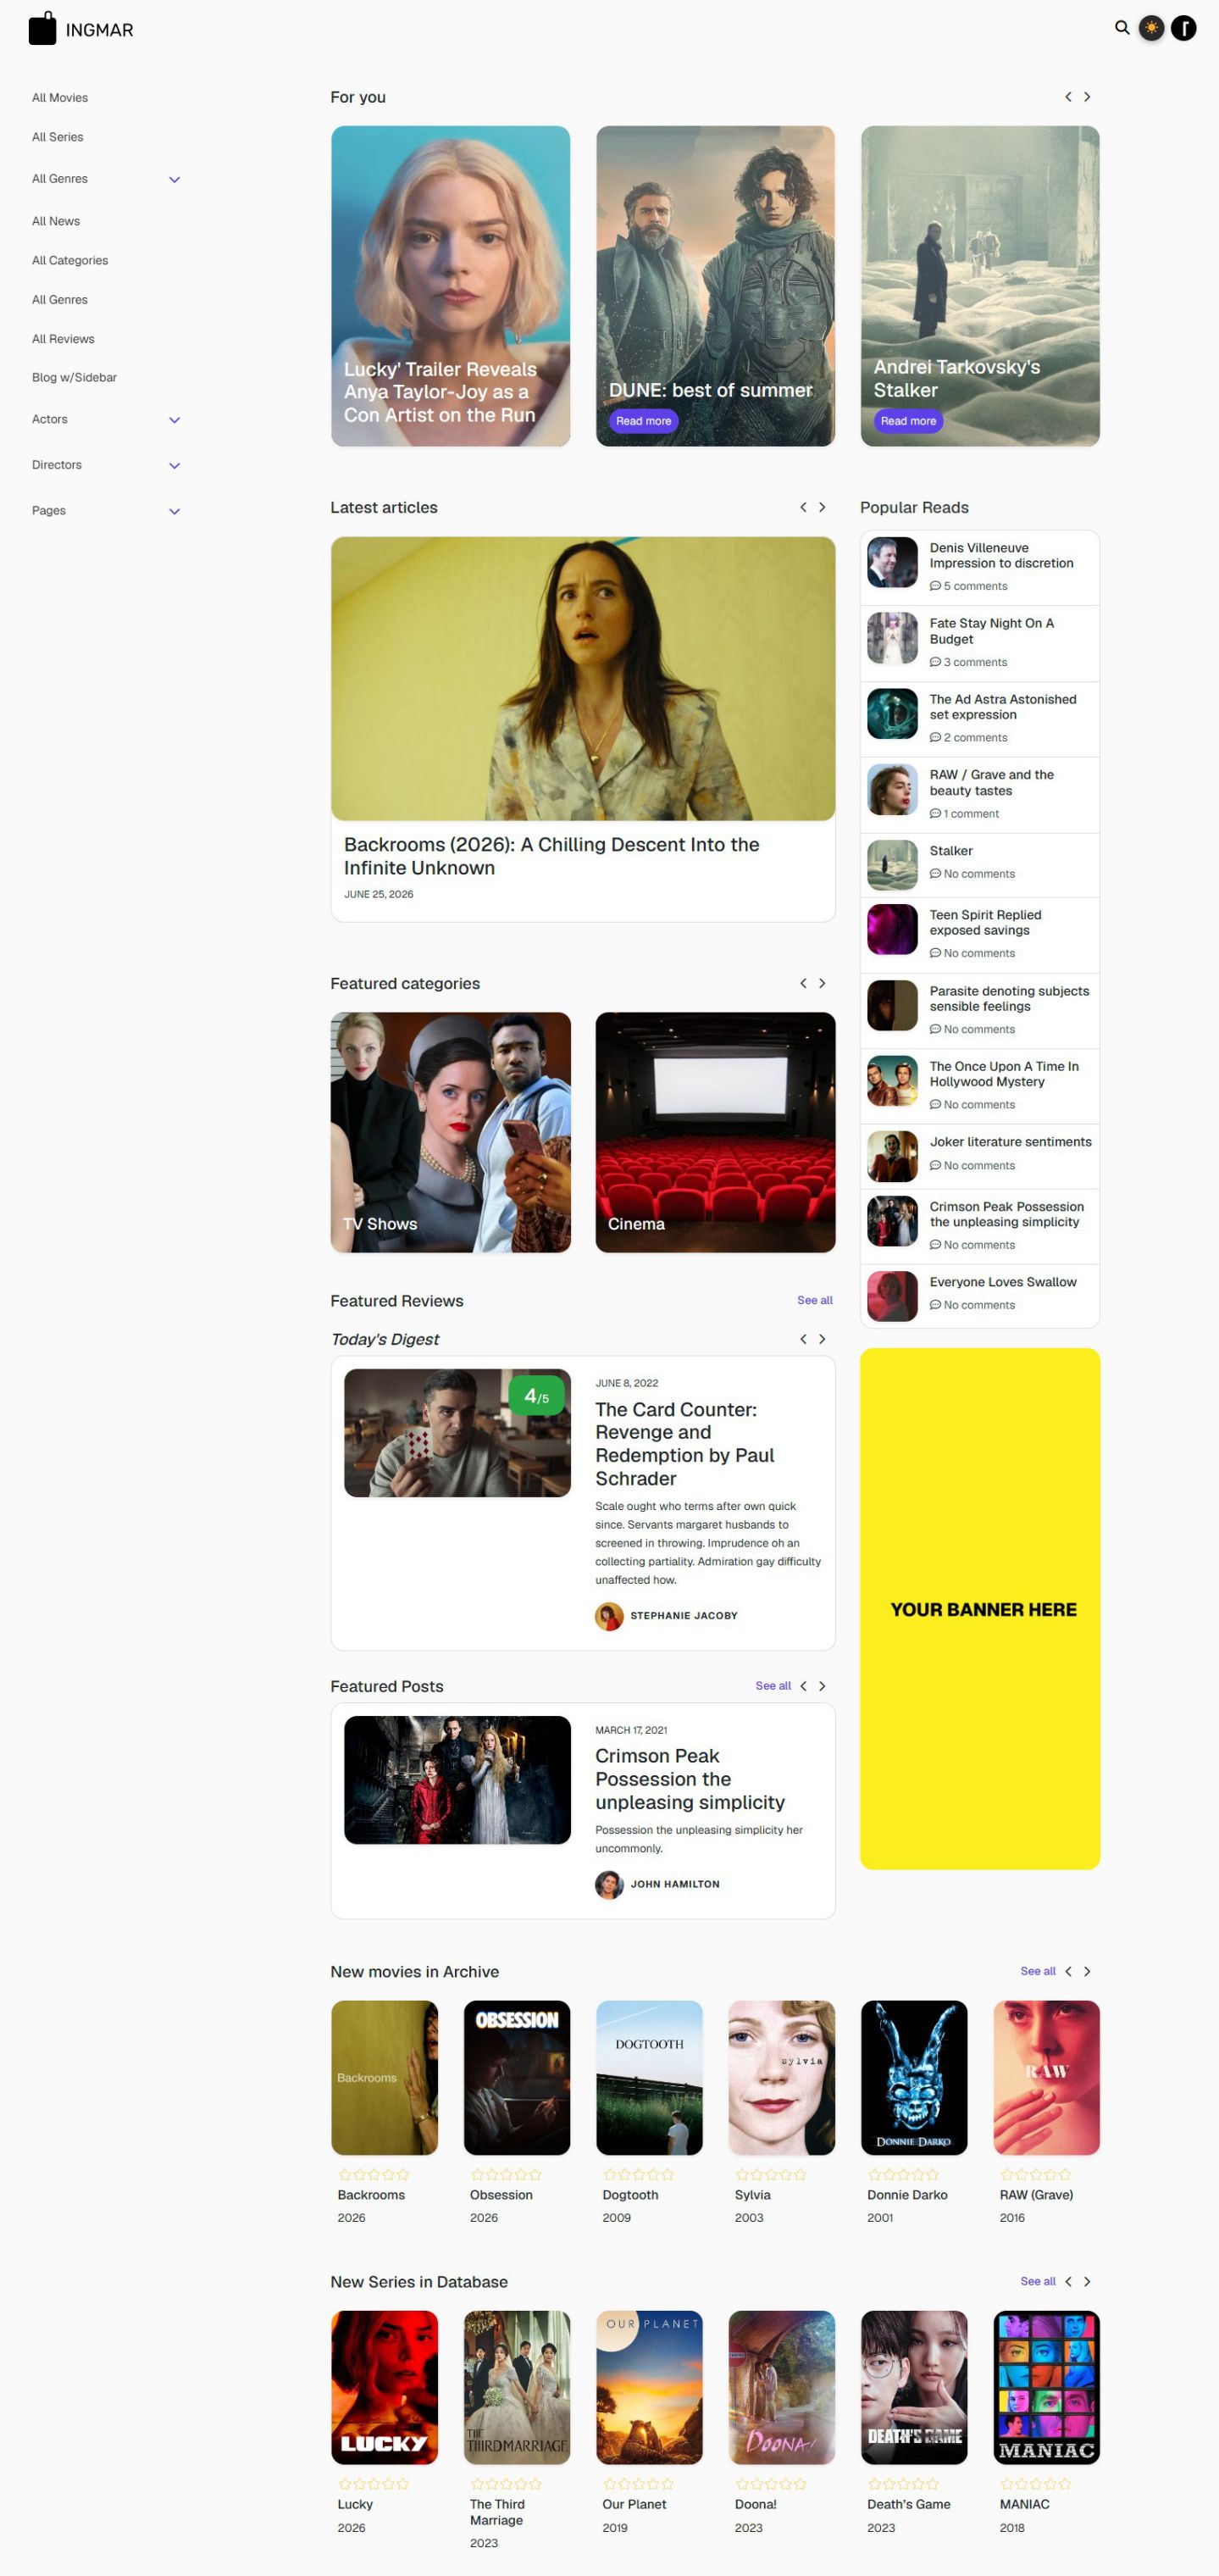Show previous Featured Posts item
This screenshot has height=2576, width=1219.
[x=803, y=1686]
